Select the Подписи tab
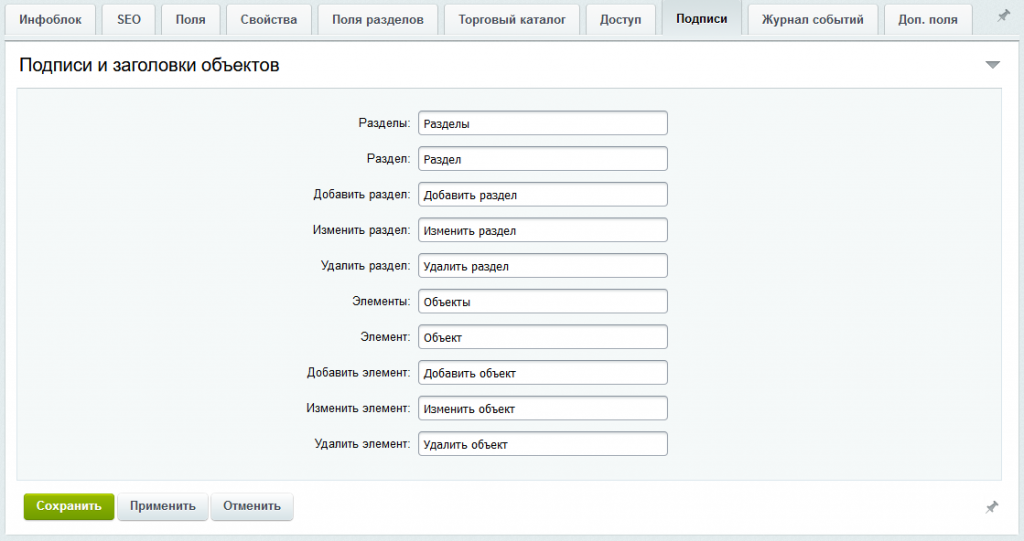Viewport: 1024px width, 541px height. (x=701, y=19)
